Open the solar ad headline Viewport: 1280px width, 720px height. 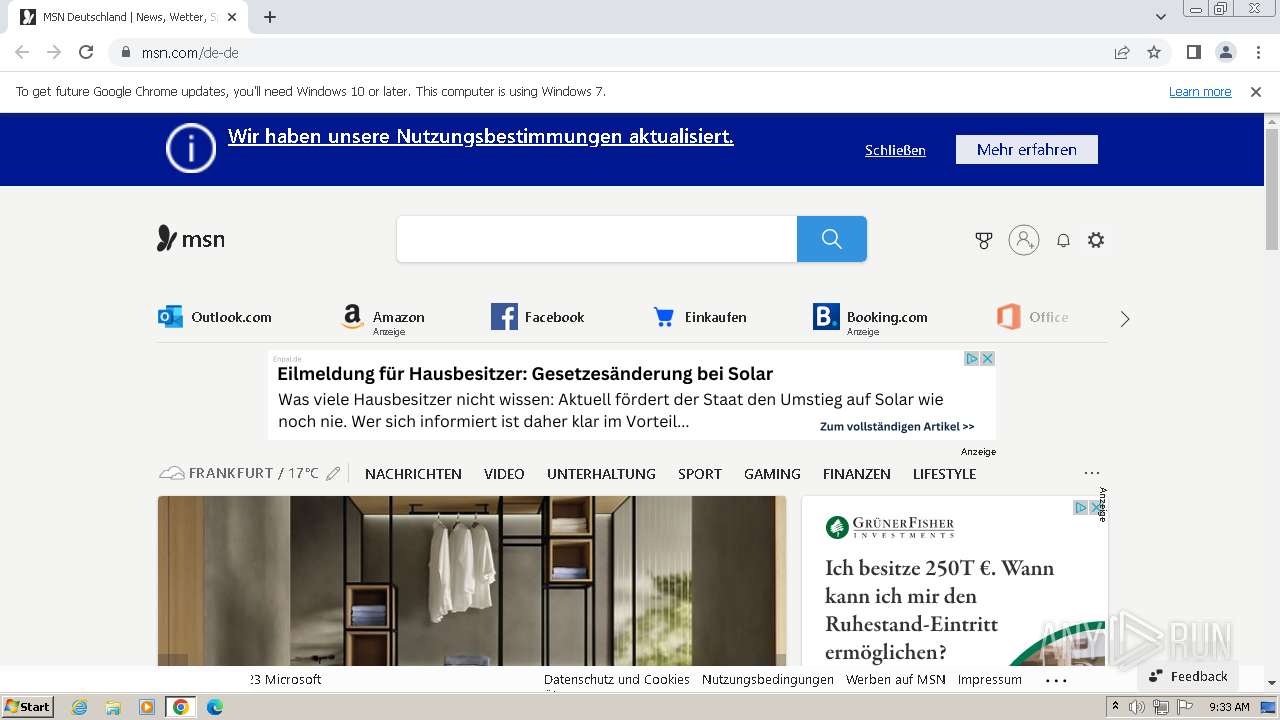coord(525,374)
